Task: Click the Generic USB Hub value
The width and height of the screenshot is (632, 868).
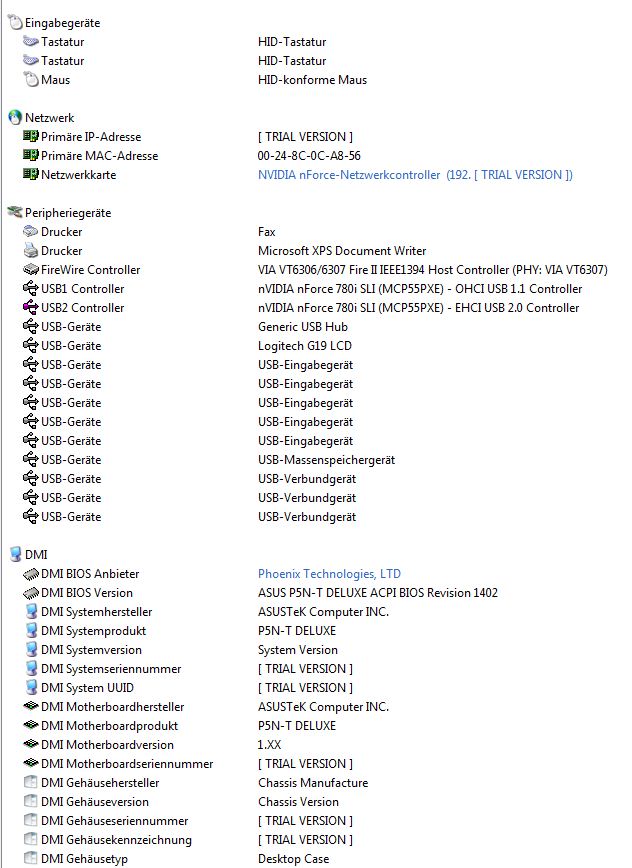Action: (303, 327)
